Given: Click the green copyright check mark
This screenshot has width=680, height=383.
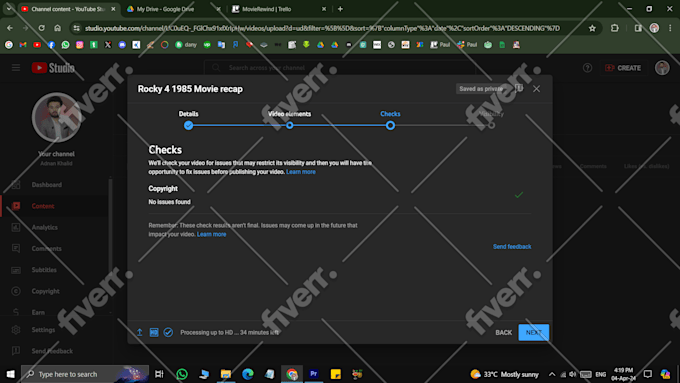Looking at the screenshot, I should coord(519,195).
